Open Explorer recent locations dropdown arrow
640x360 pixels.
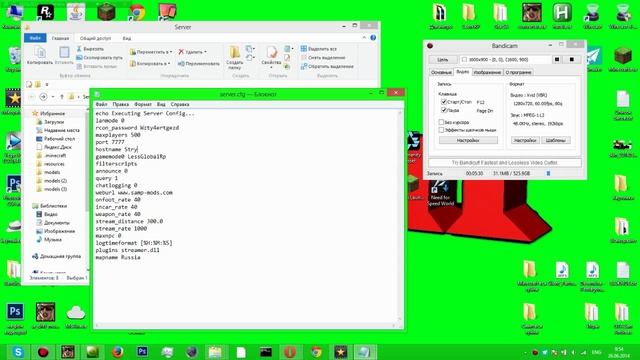click(53, 97)
